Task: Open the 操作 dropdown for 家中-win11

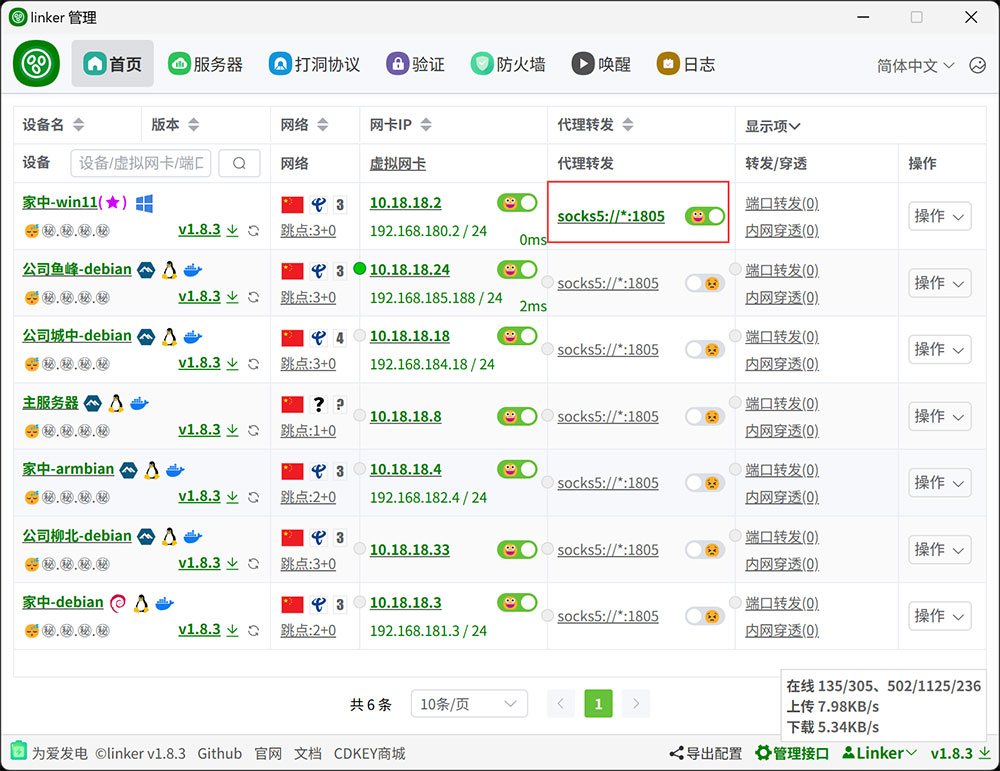Action: pos(939,216)
